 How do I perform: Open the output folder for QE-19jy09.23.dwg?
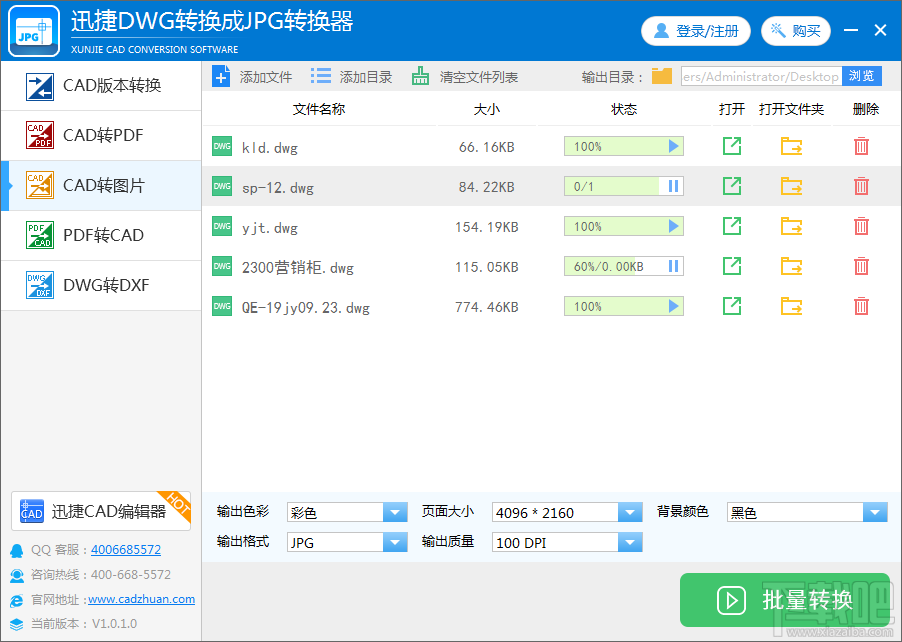[x=792, y=306]
